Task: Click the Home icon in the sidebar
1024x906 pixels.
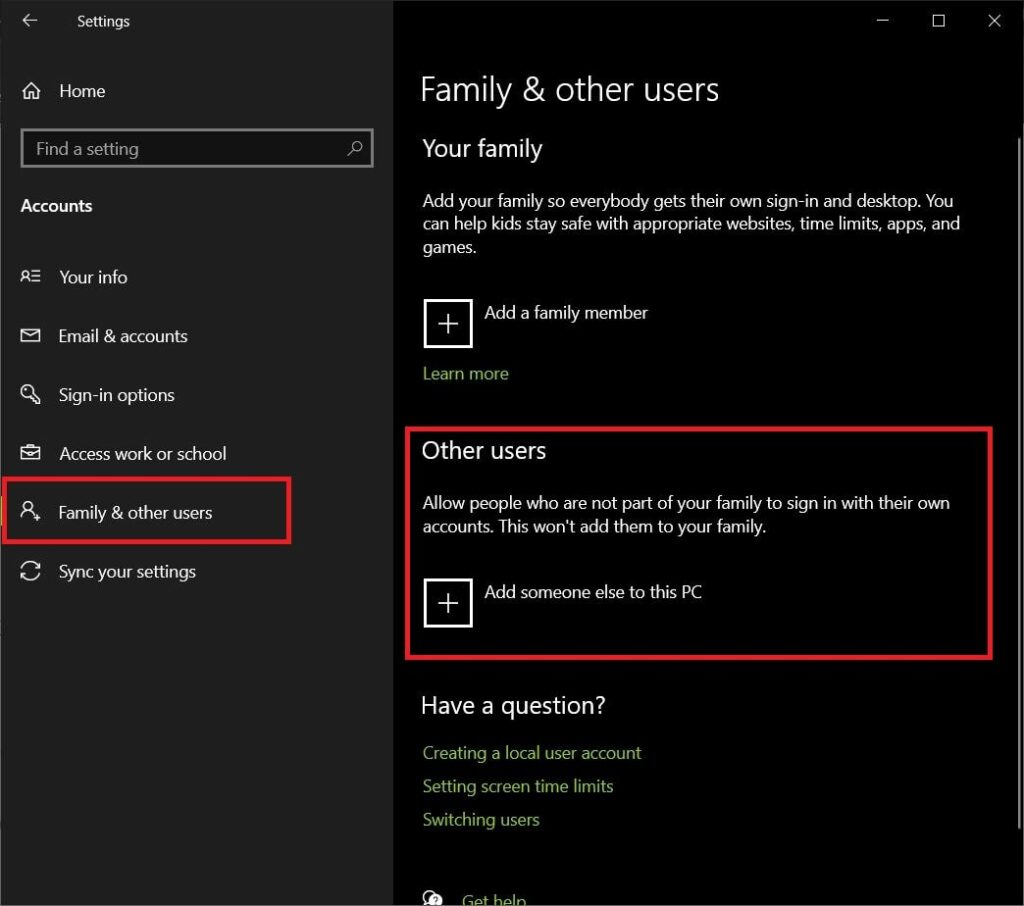Action: click(31, 90)
